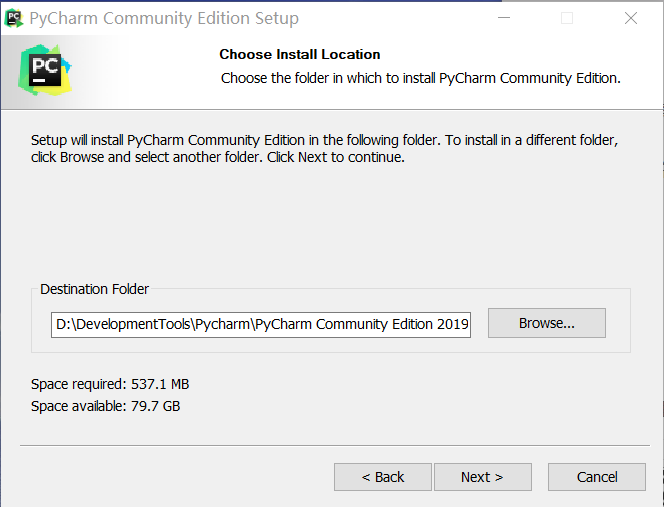Click the 'Space required: 537.1 MB' text

coord(110,384)
